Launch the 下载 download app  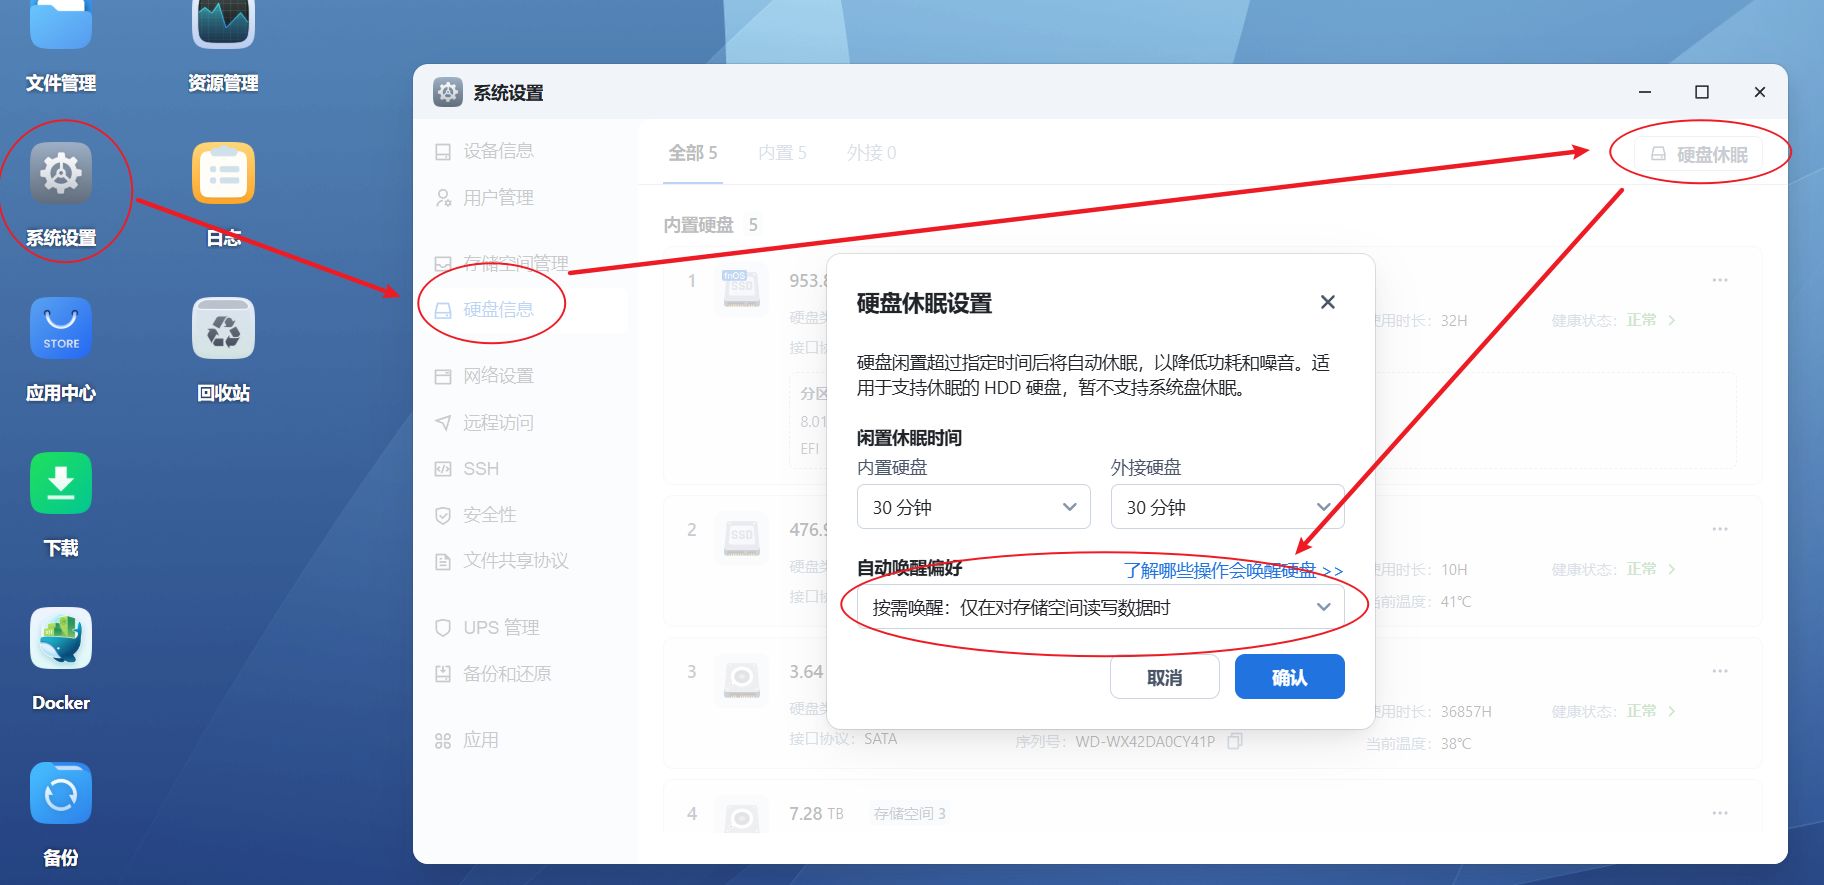(x=61, y=484)
